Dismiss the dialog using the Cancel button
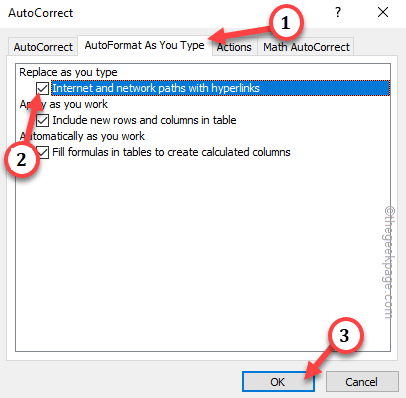 [362, 382]
